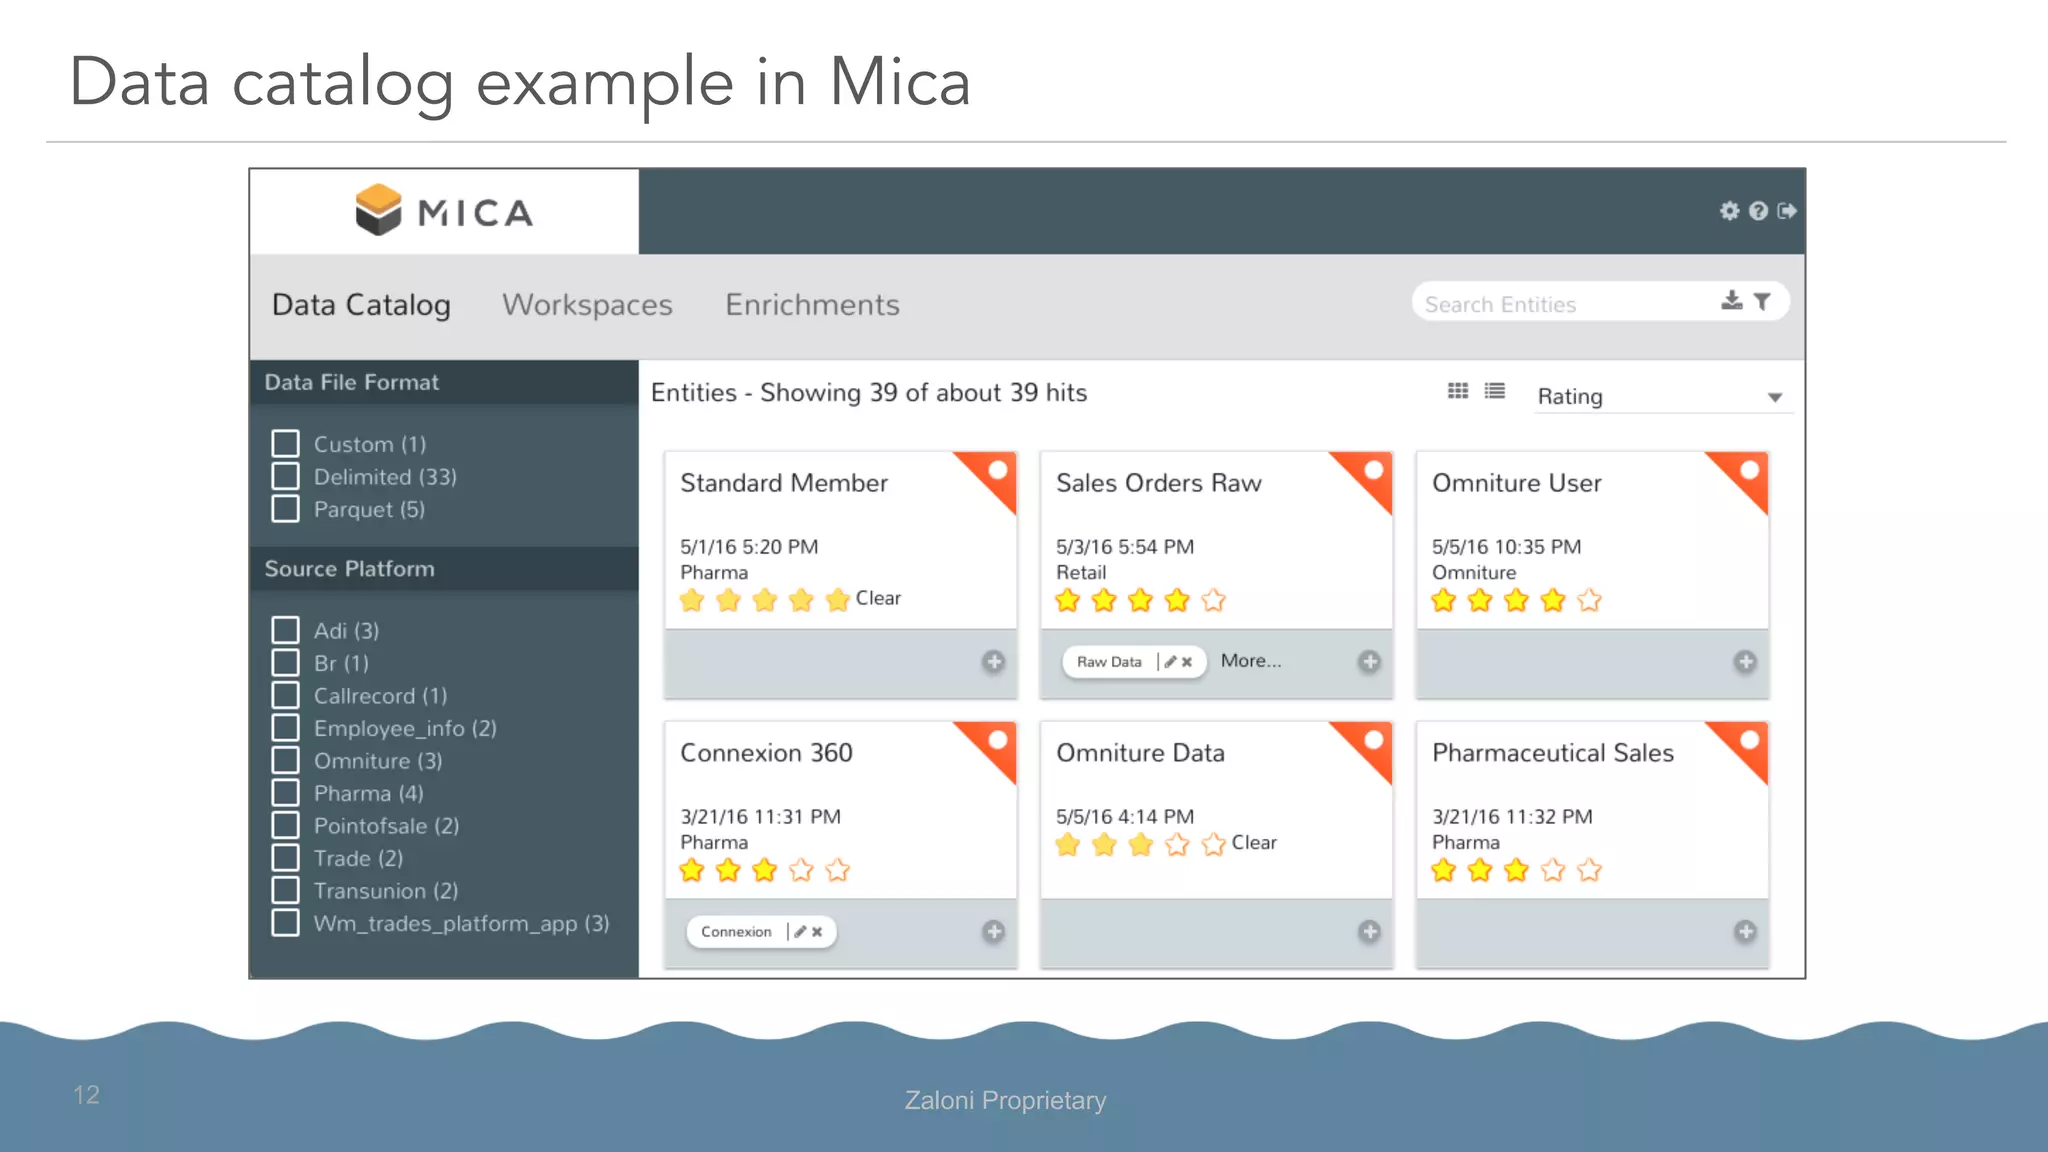Click orange corner marker on Omniture User
The height and width of the screenshot is (1152, 2048).
(1746, 473)
